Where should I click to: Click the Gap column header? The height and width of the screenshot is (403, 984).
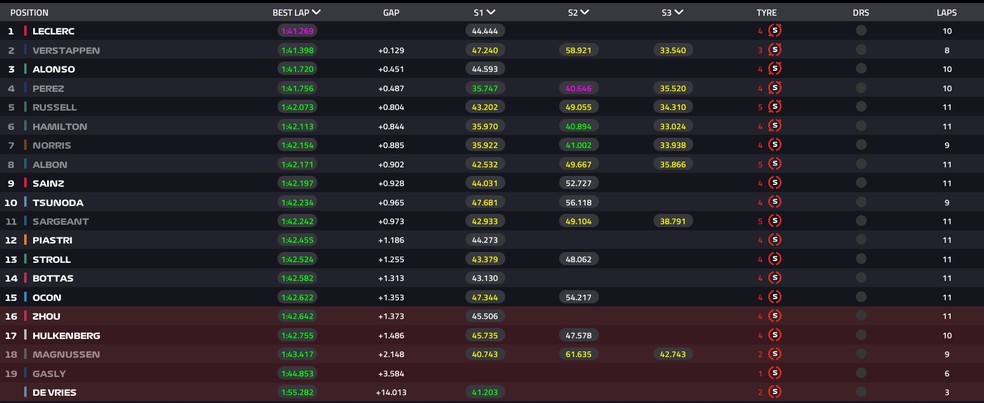pyautogui.click(x=391, y=13)
